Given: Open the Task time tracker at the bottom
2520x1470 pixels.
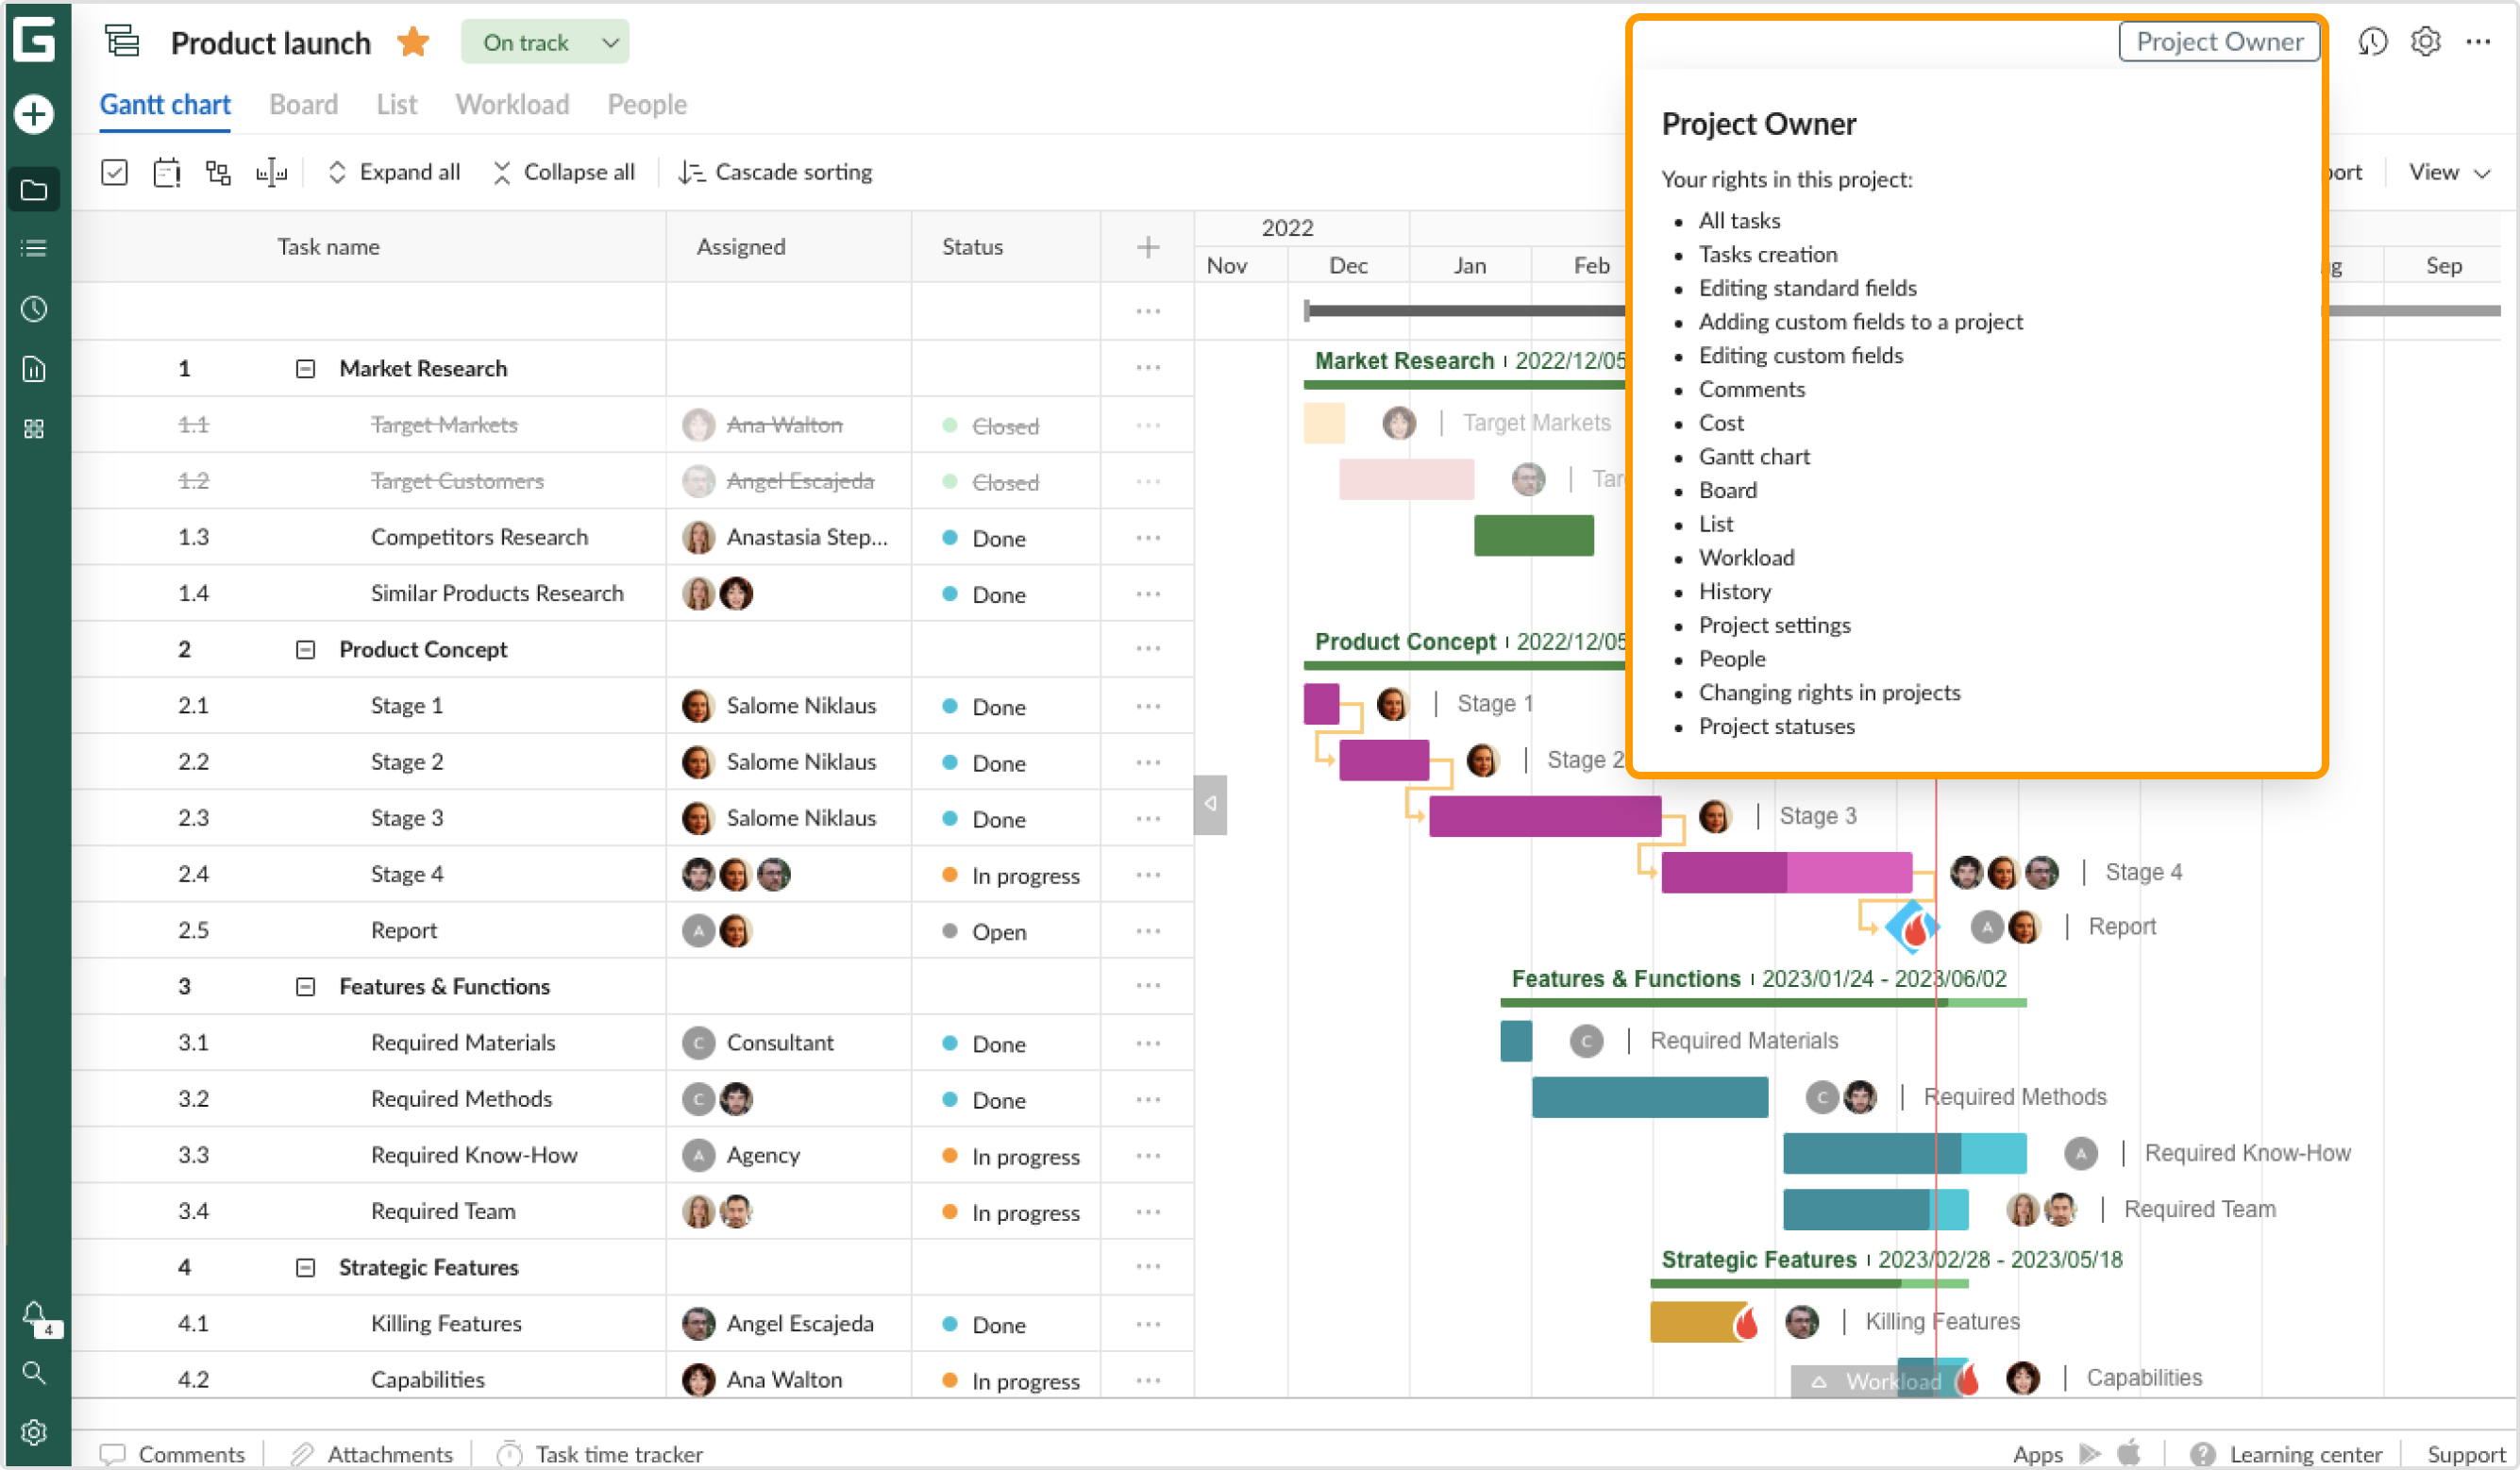Looking at the screenshot, I should [598, 1453].
